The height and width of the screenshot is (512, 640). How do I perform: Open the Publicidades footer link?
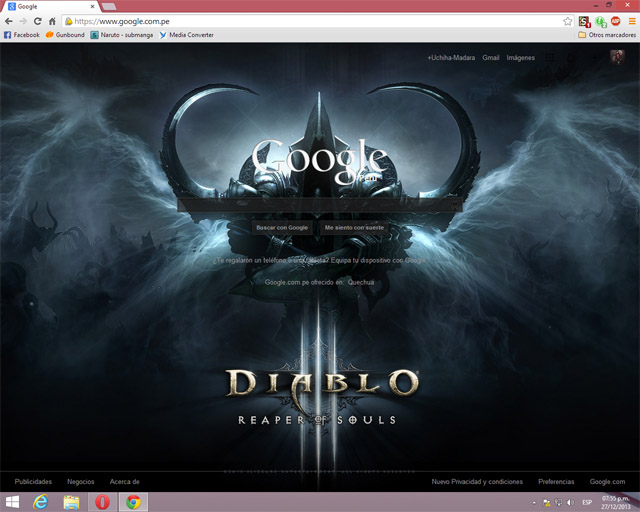[33, 482]
